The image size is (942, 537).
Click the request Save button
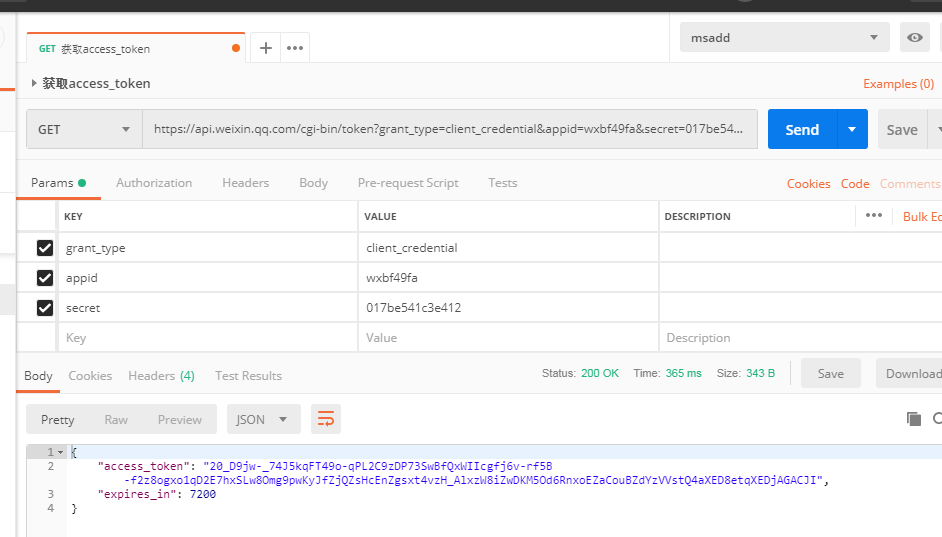tap(902, 129)
